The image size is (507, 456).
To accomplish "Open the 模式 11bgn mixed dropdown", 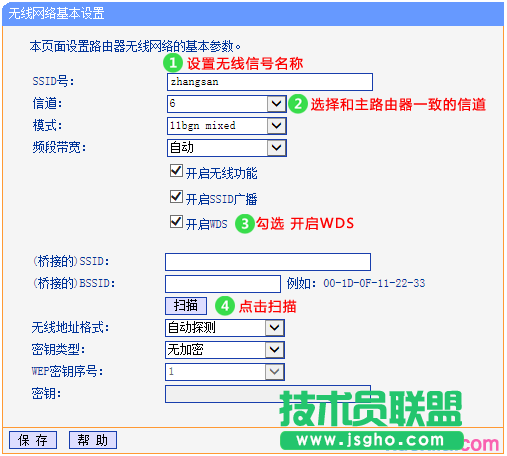I will coord(227,126).
